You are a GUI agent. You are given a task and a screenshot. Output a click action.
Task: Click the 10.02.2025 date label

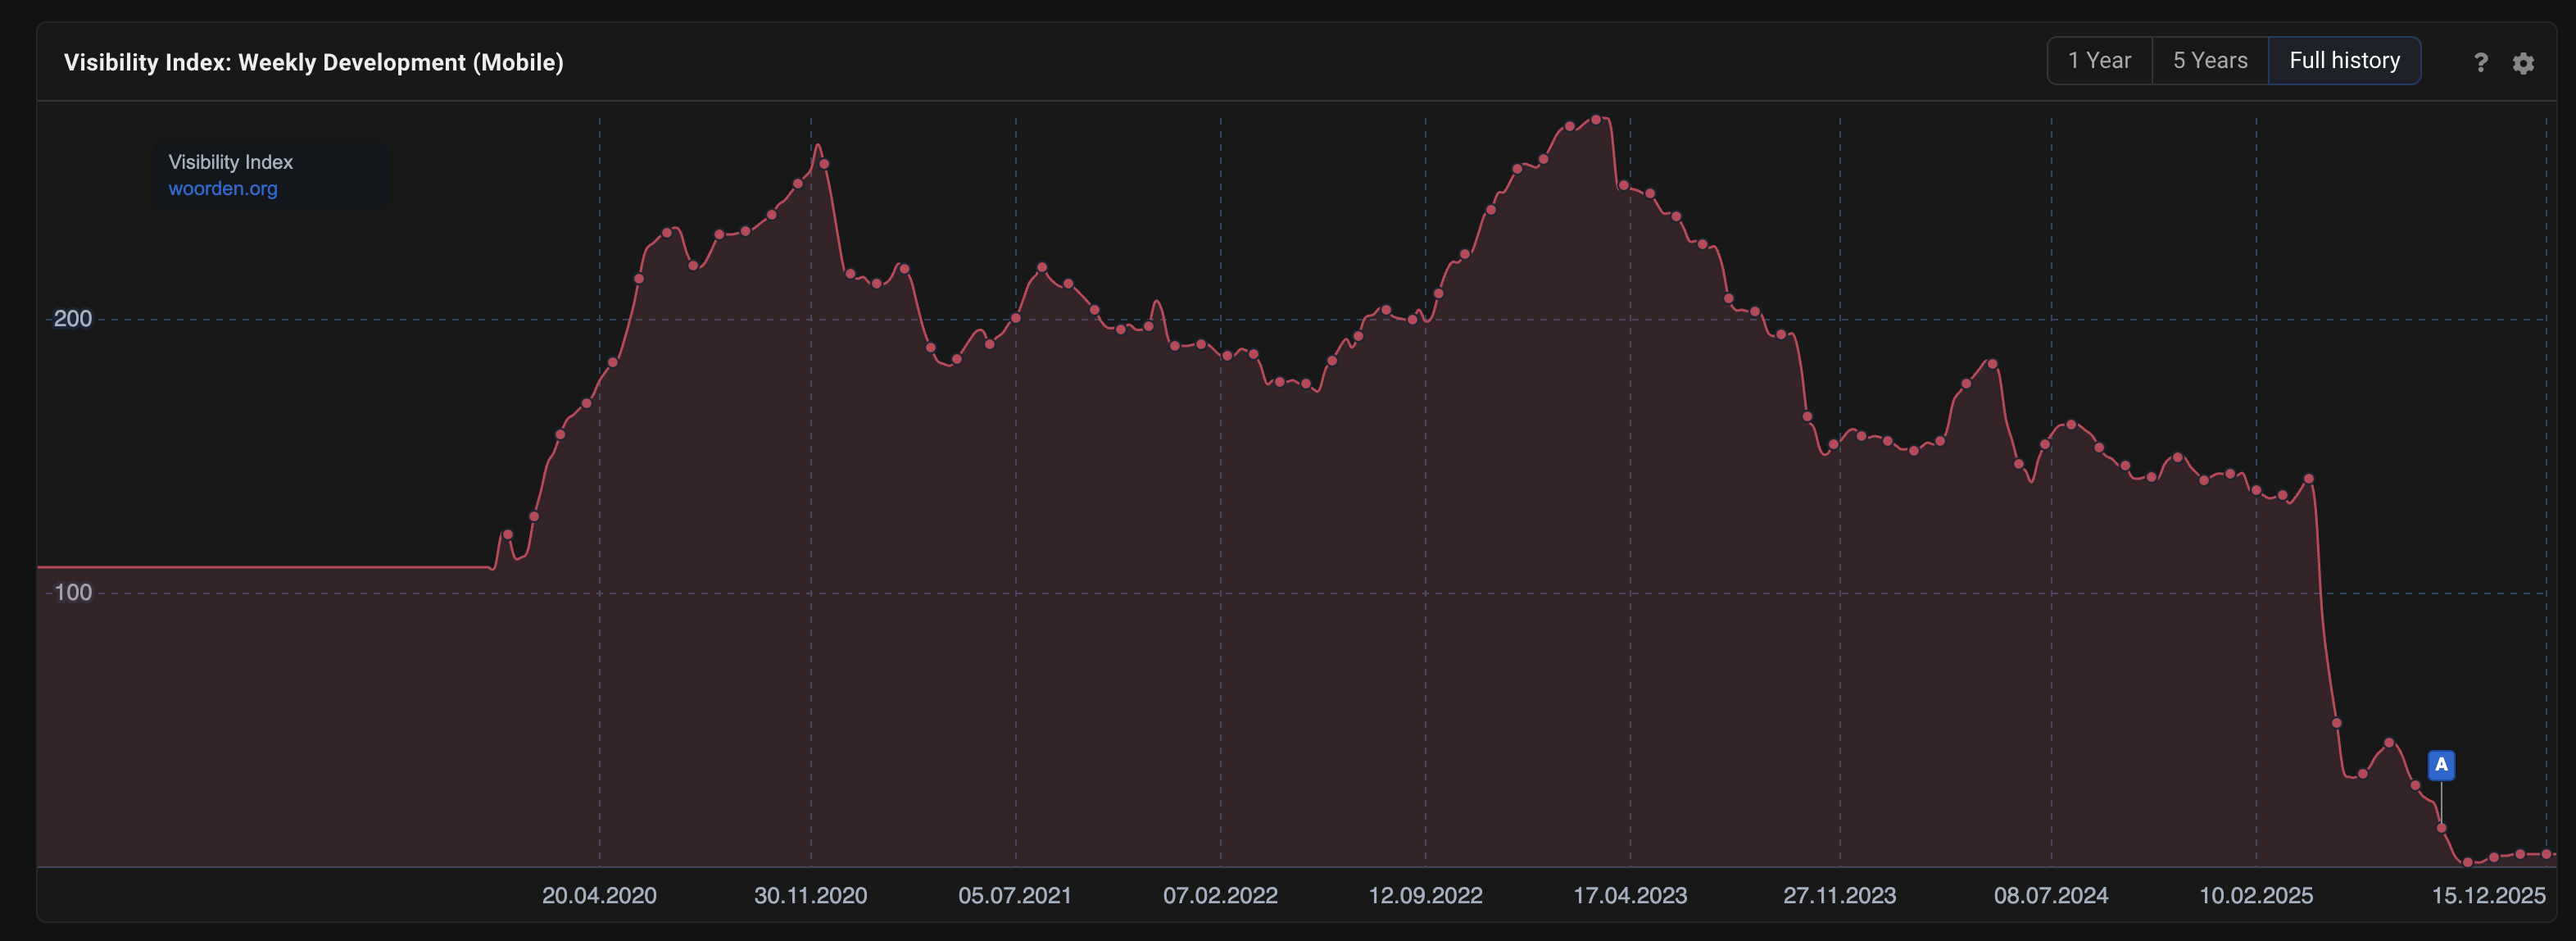[2255, 896]
